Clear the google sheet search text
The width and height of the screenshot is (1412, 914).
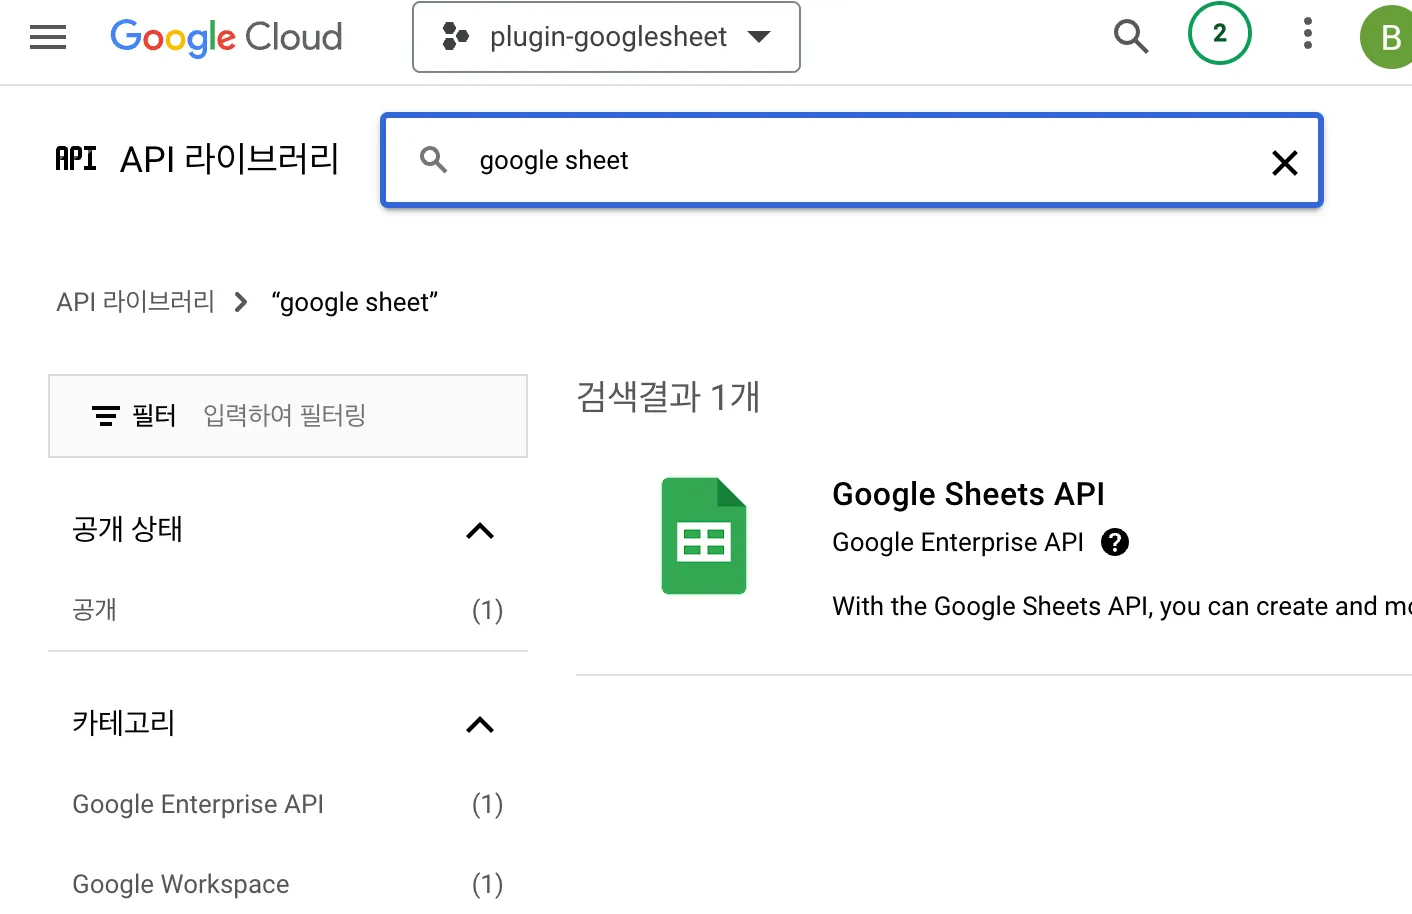pos(1284,162)
